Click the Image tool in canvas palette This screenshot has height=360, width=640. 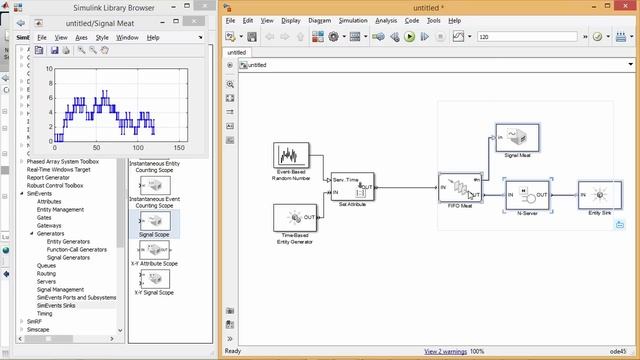pos(230,140)
